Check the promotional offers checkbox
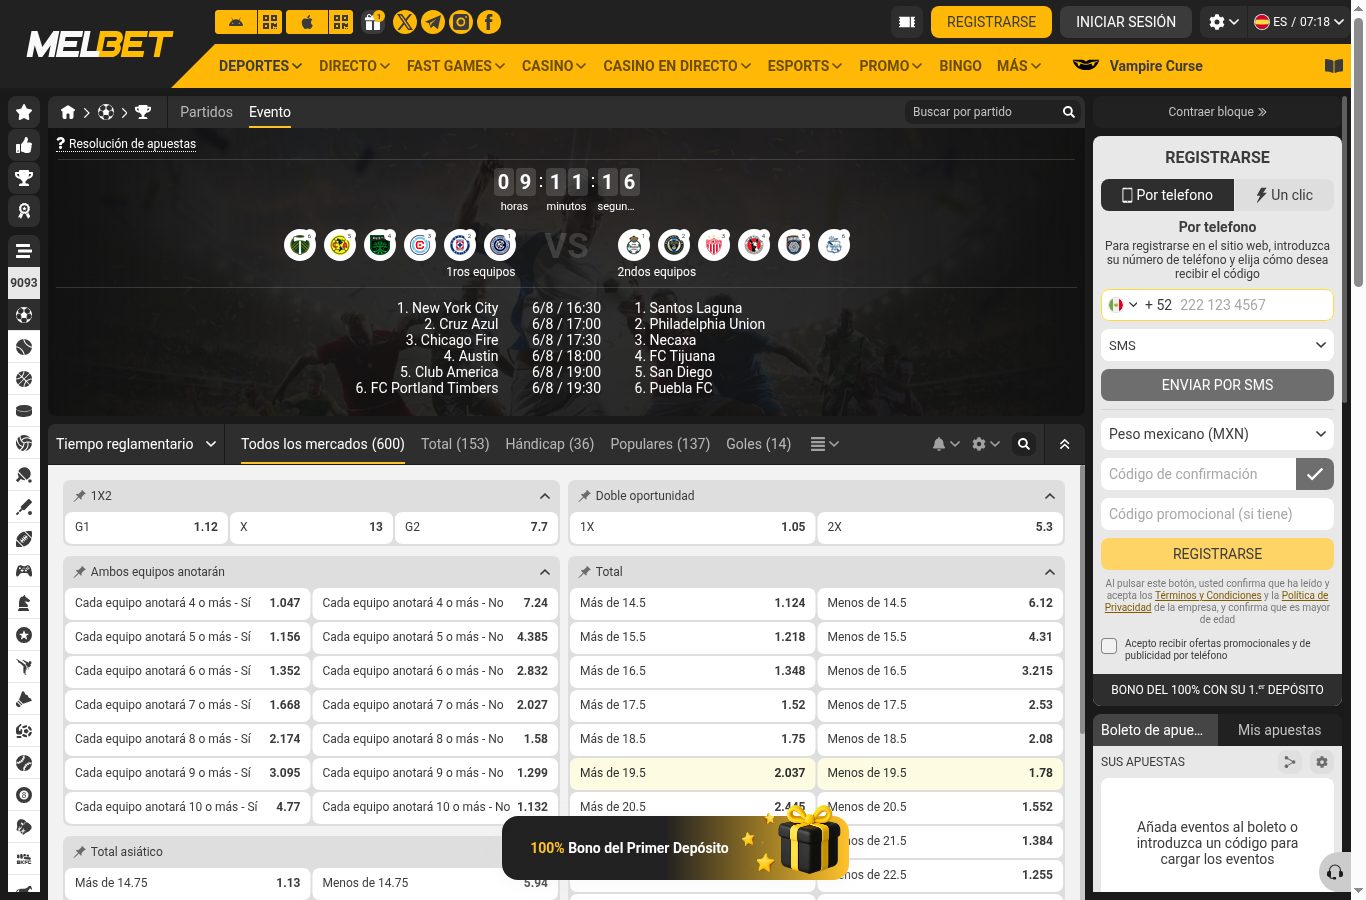Screen dimensions: 1366x900 point(1109,646)
